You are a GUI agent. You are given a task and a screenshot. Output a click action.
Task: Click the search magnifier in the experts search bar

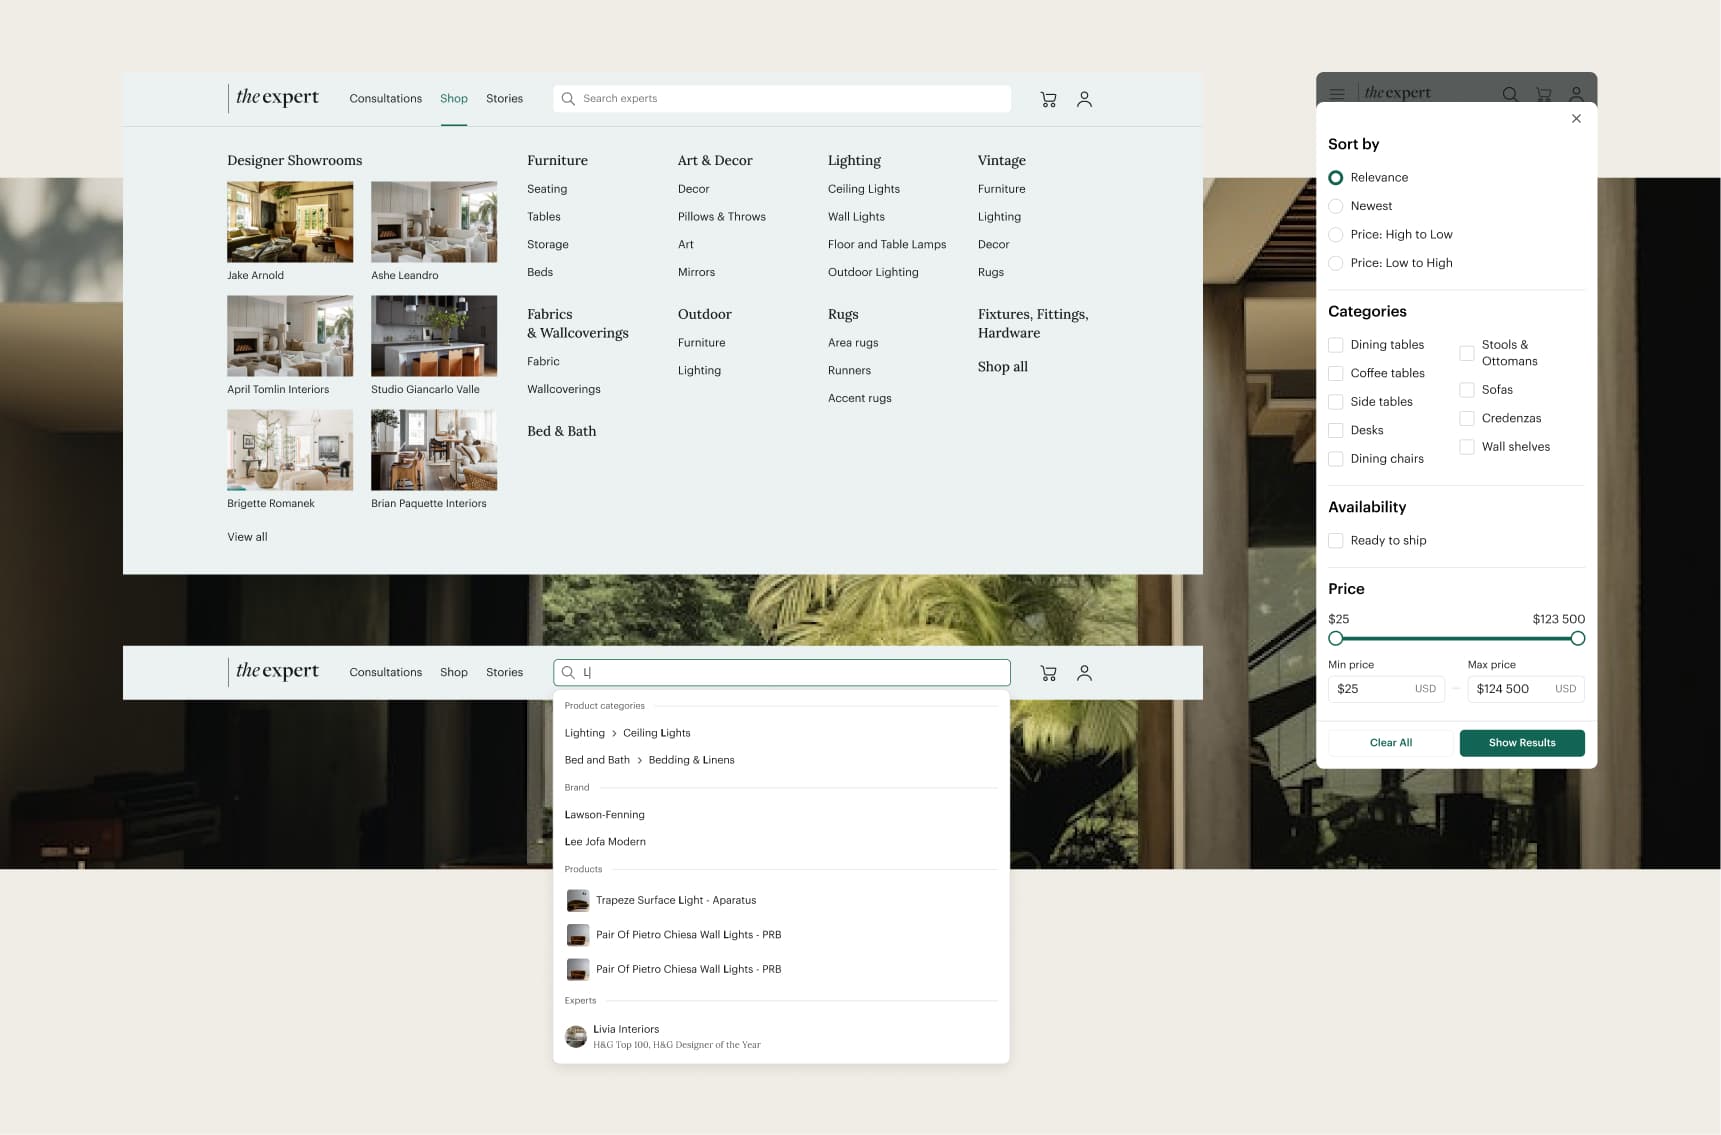click(567, 98)
